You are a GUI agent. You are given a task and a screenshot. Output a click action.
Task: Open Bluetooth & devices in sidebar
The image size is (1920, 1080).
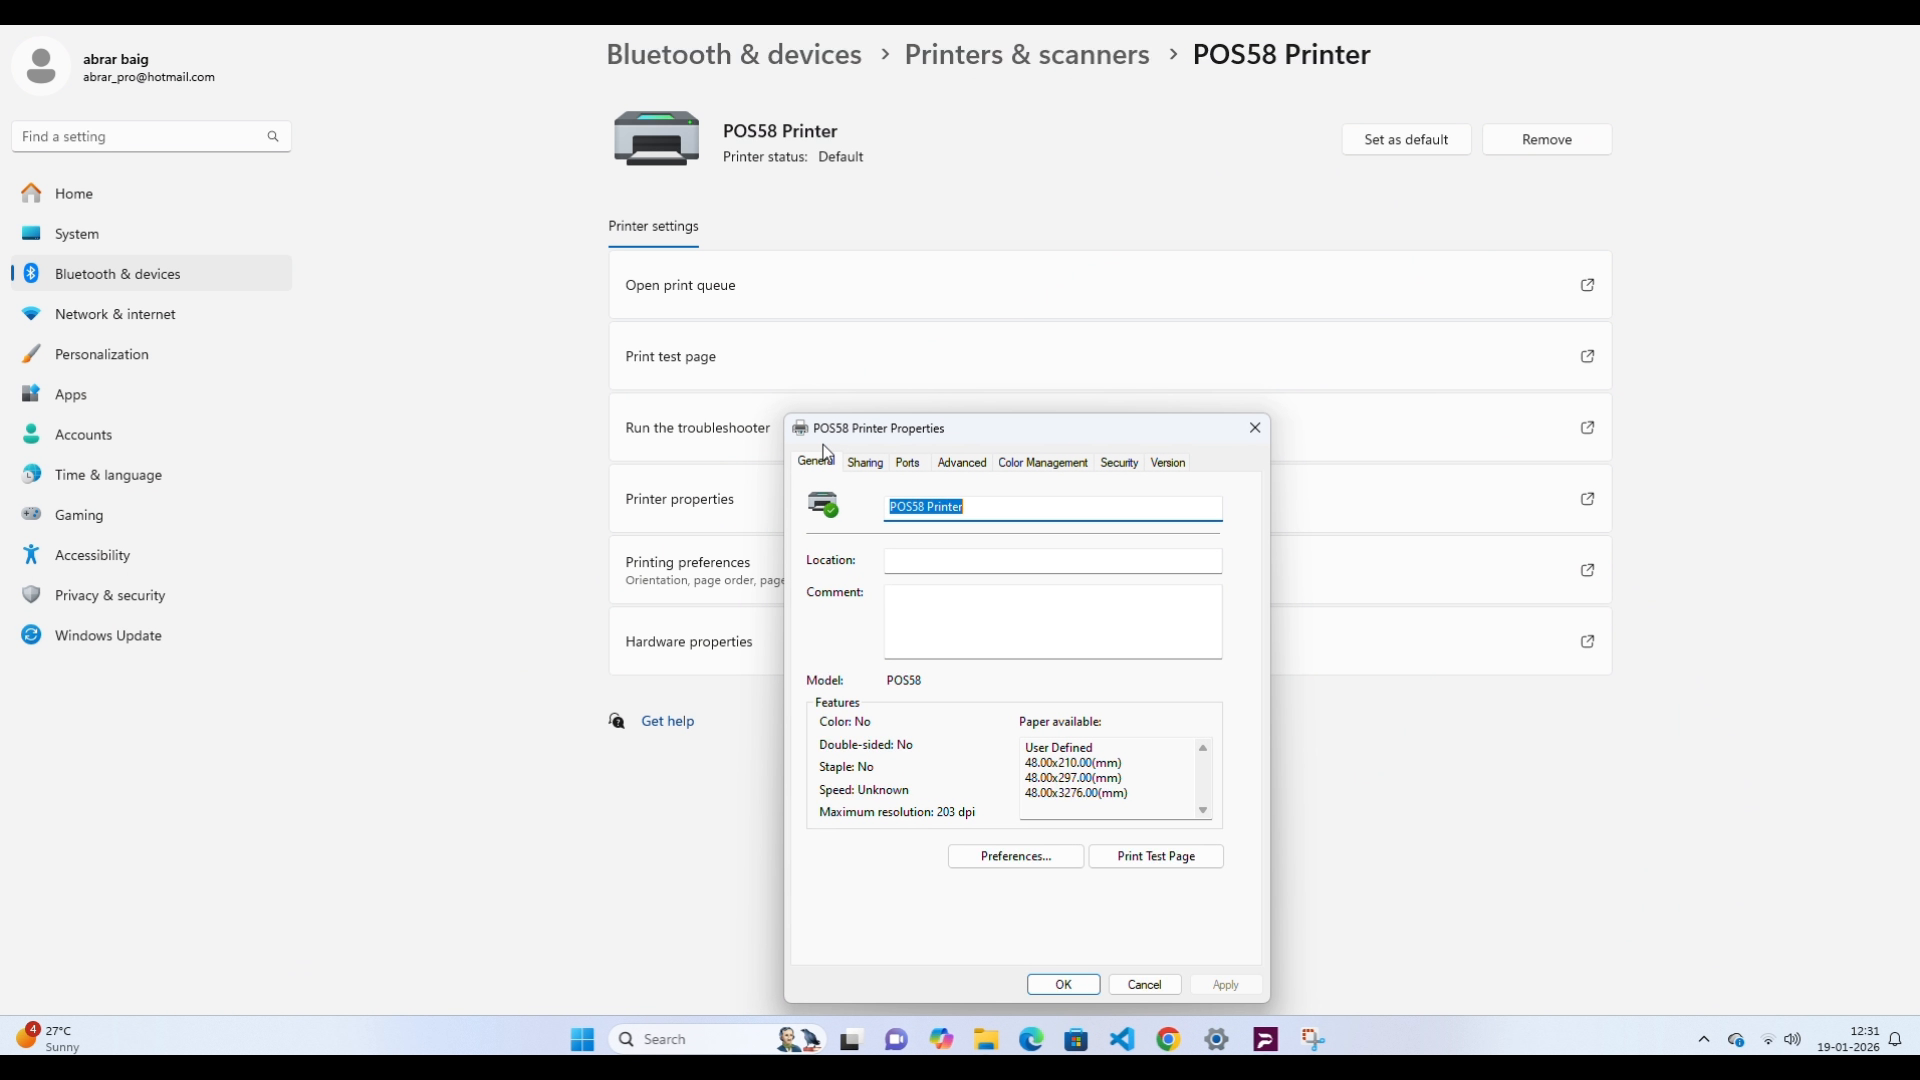[117, 274]
